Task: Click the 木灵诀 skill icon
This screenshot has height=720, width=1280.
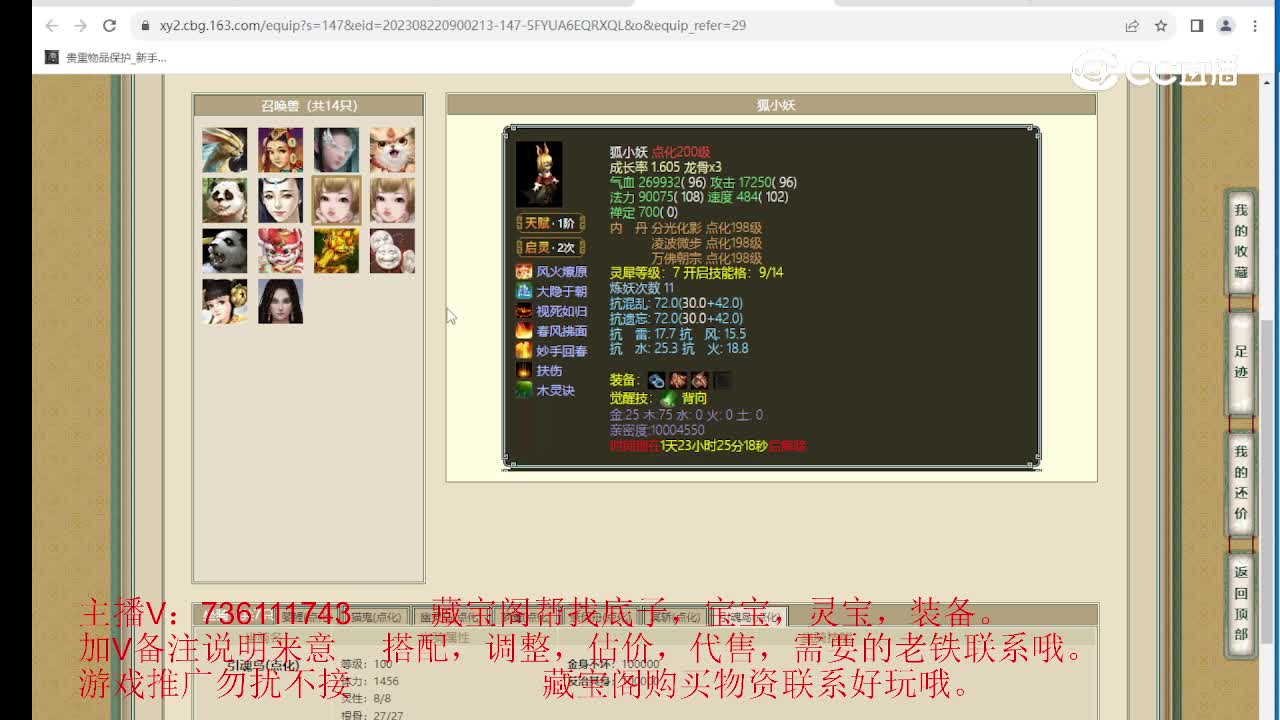Action: 524,390
